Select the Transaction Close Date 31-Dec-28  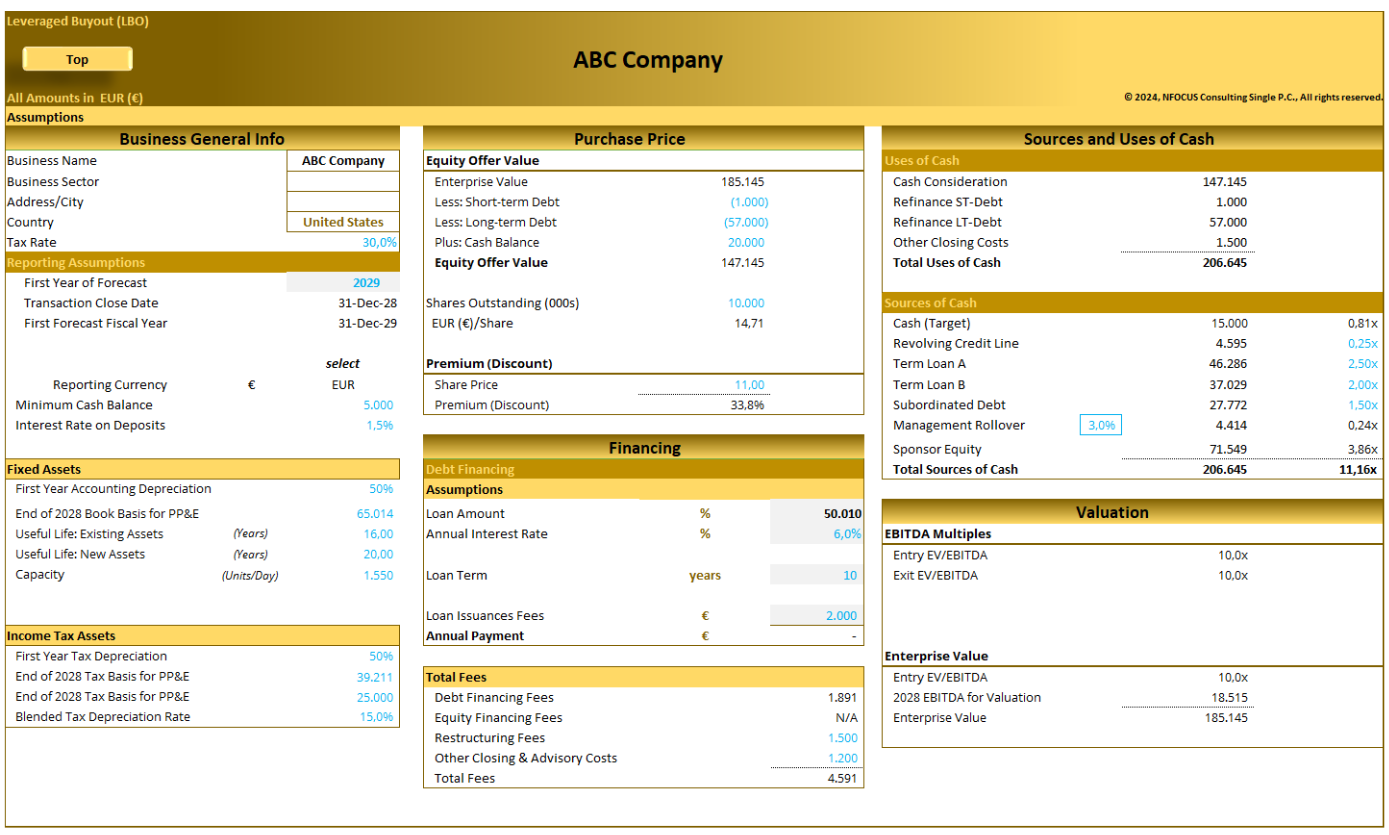tap(367, 303)
